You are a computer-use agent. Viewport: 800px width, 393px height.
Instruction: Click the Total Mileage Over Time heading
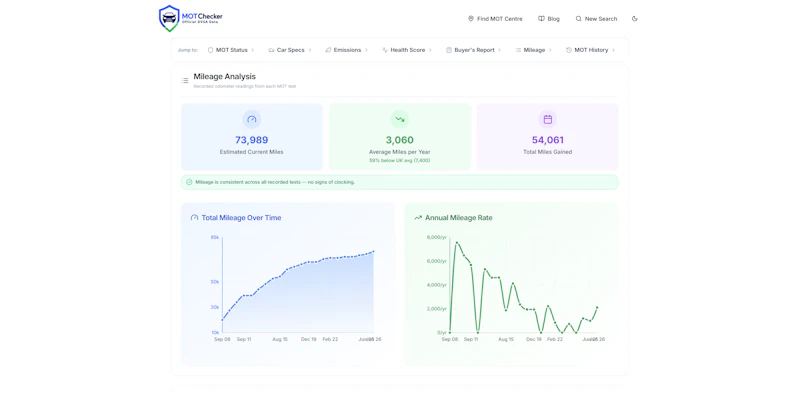point(241,217)
